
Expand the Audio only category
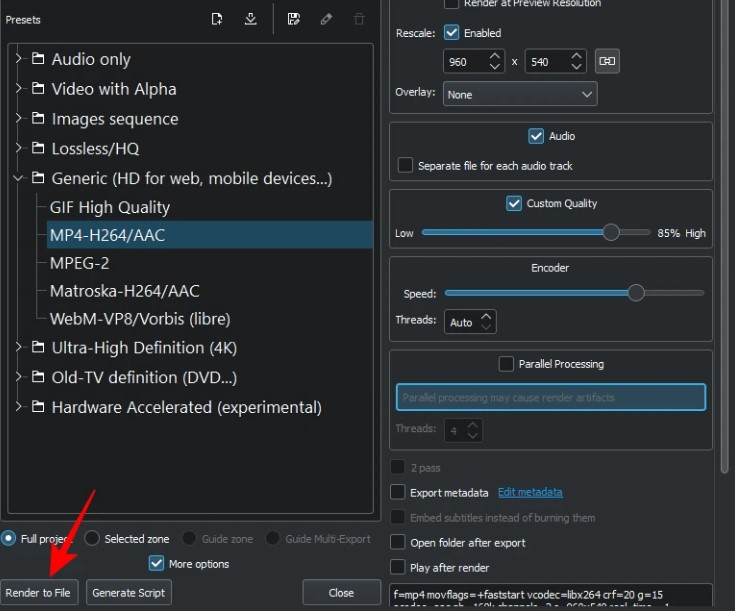click(18, 58)
